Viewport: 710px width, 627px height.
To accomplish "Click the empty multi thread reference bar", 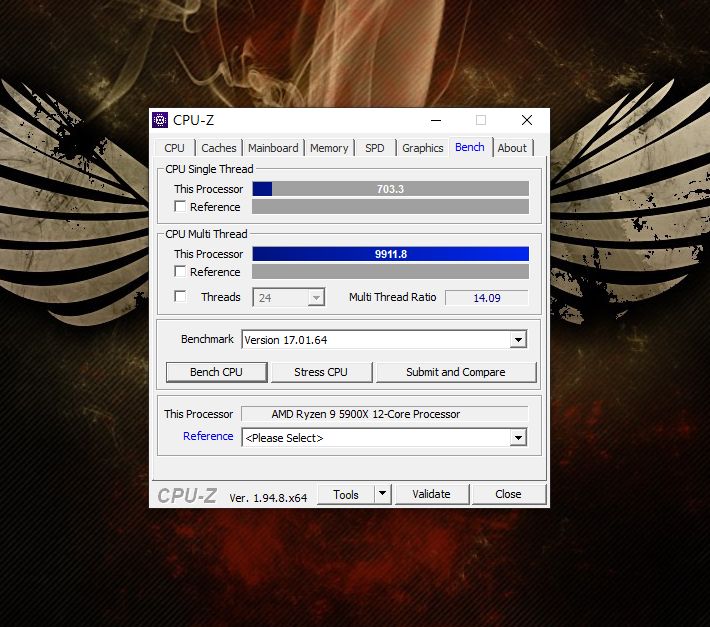I will tap(390, 272).
